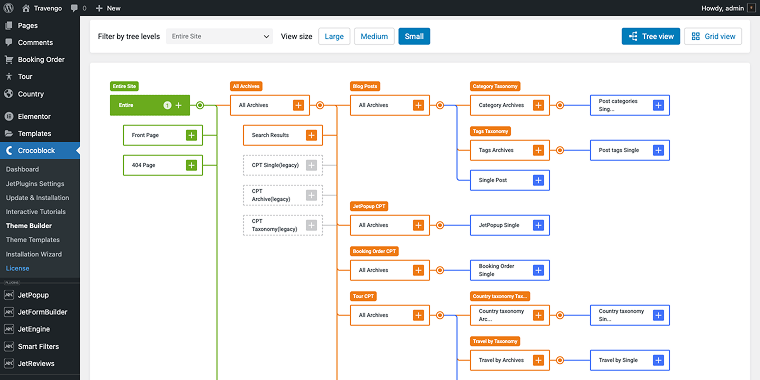Screen dimensions: 760x380
Task: Add template to CPT Archive(legacy) node
Action: pos(311,195)
